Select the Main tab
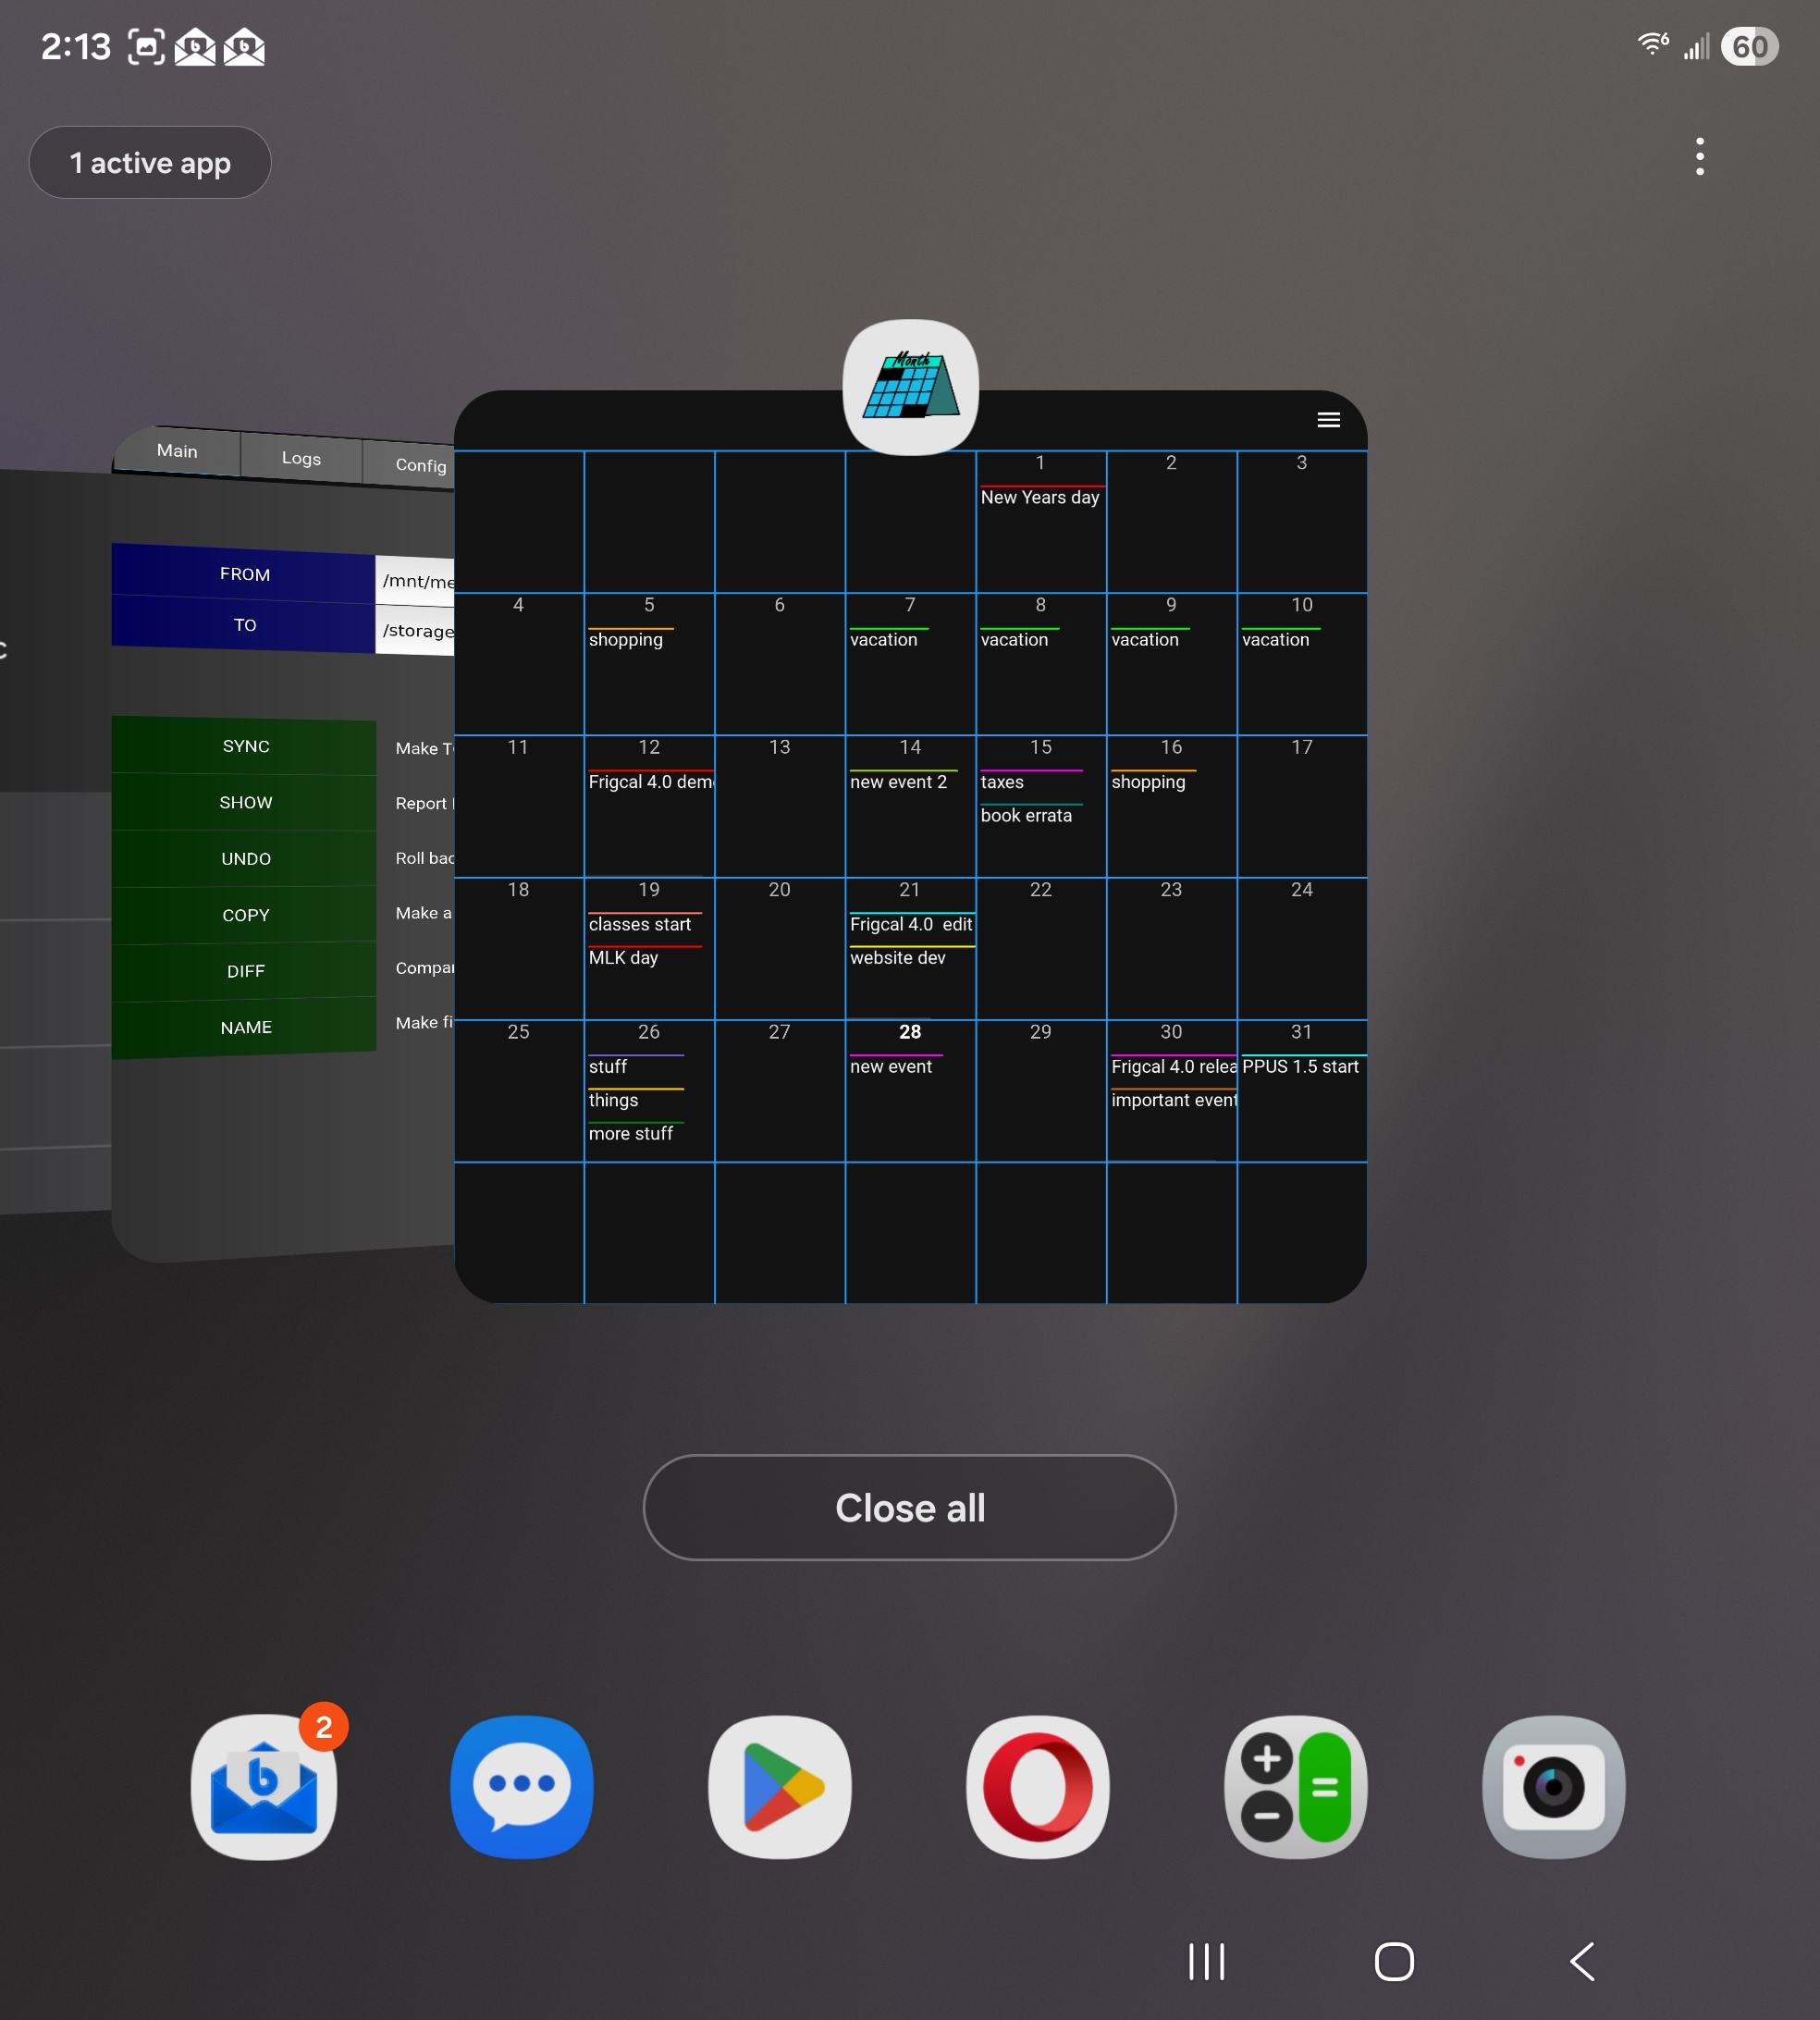 (x=177, y=451)
